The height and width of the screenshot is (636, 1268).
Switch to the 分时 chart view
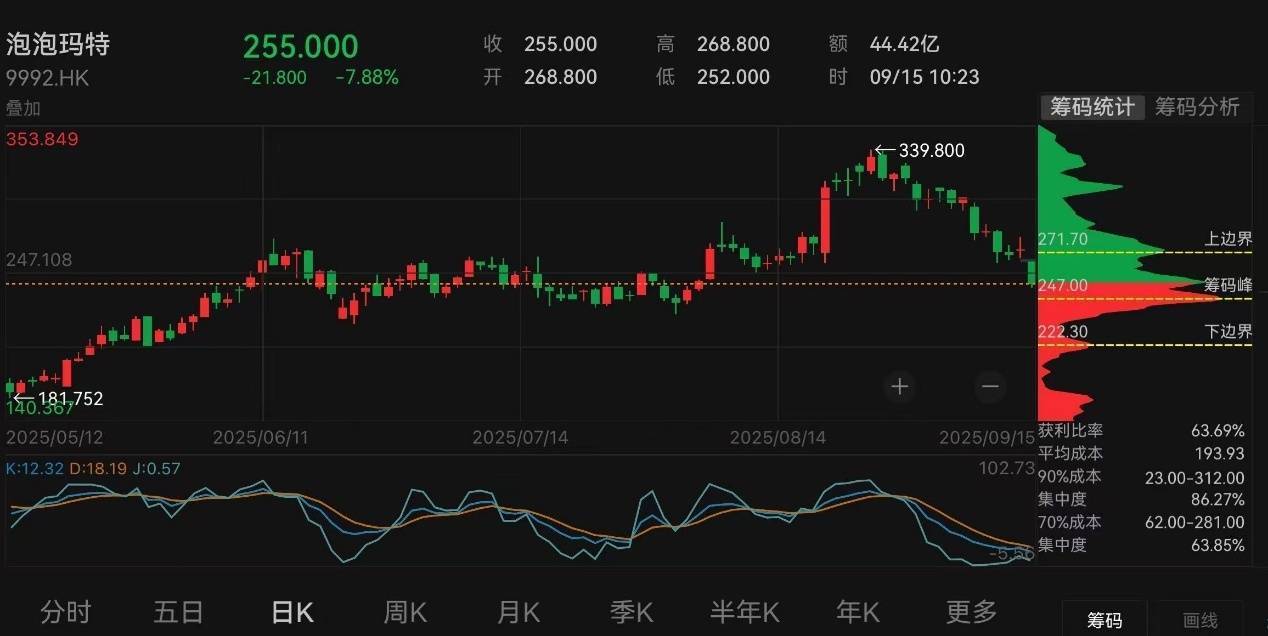(x=65, y=611)
